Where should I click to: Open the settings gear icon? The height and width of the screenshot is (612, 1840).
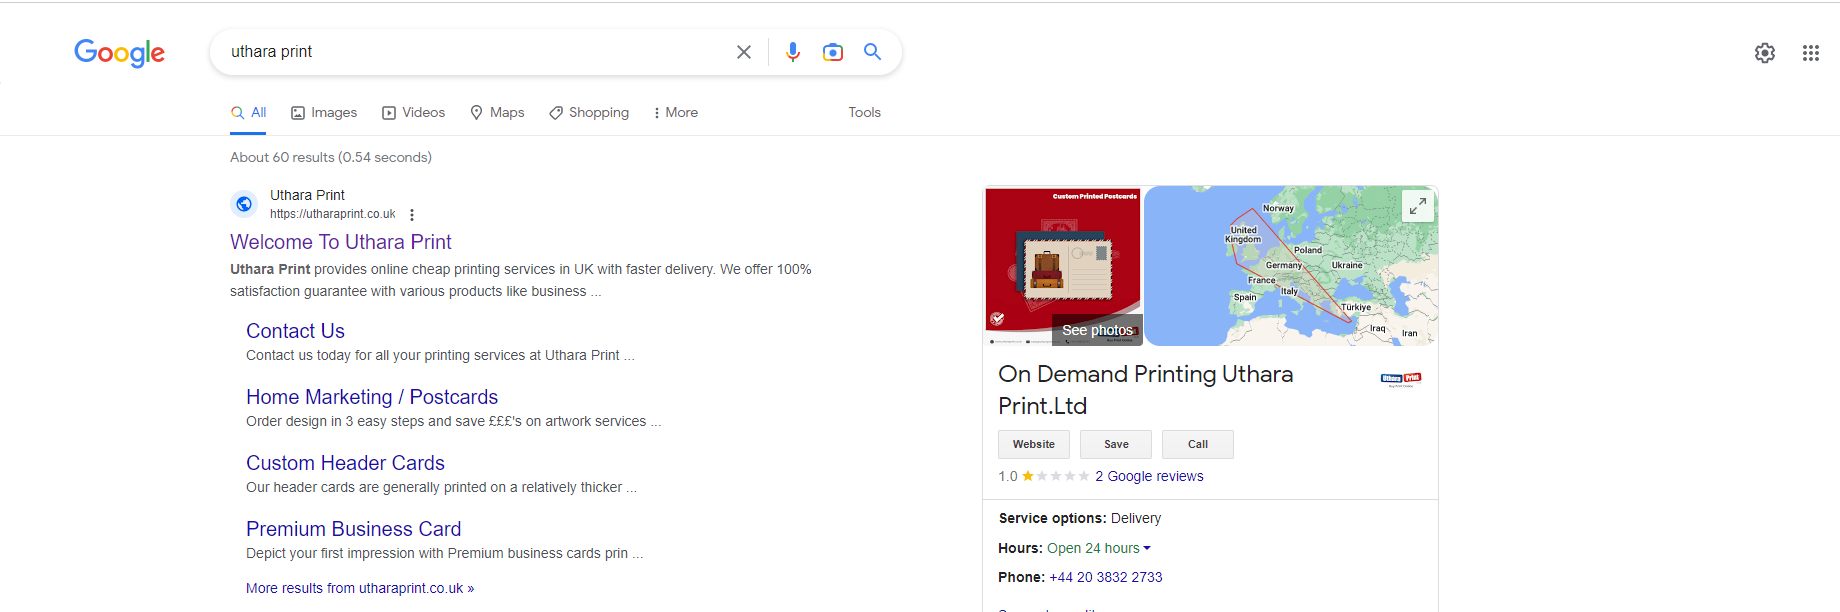point(1764,53)
